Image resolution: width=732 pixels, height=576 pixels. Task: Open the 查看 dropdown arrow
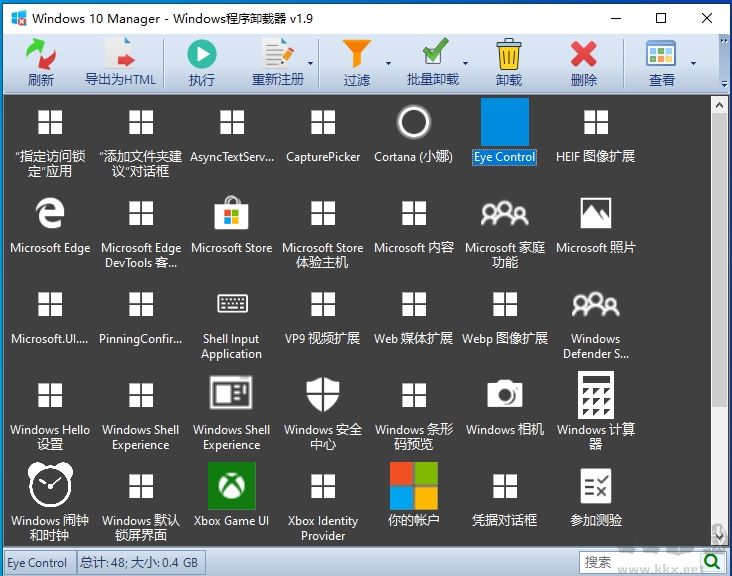coord(693,63)
